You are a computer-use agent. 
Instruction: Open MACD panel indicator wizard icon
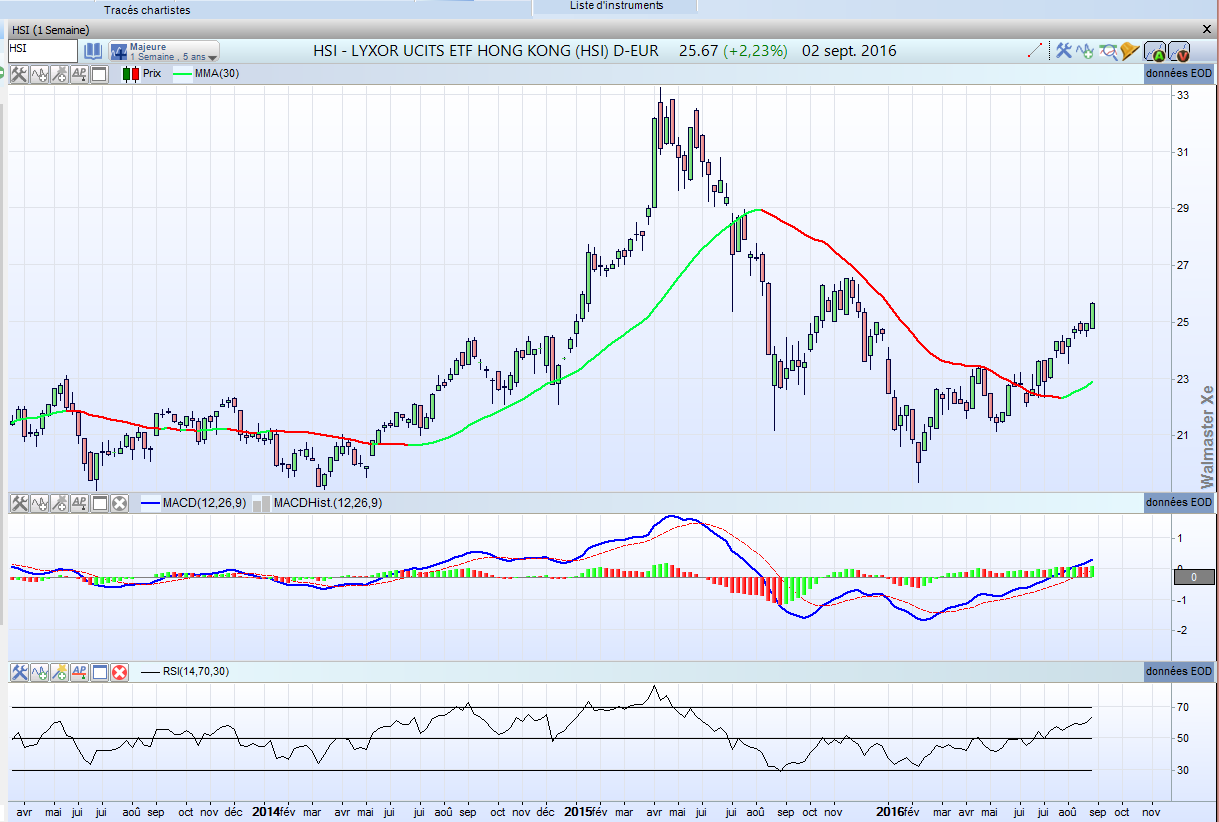pyautogui.click(x=59, y=503)
